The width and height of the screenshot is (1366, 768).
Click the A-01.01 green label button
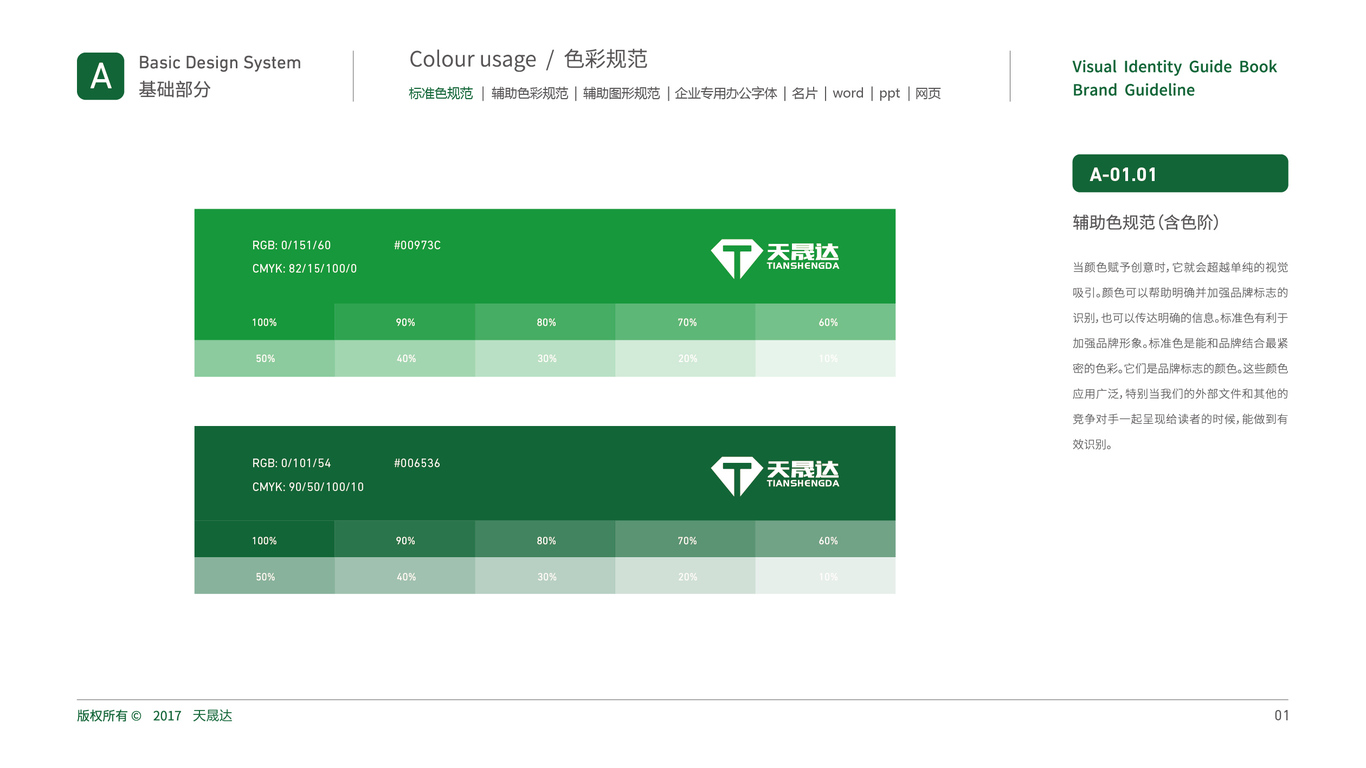click(1180, 173)
